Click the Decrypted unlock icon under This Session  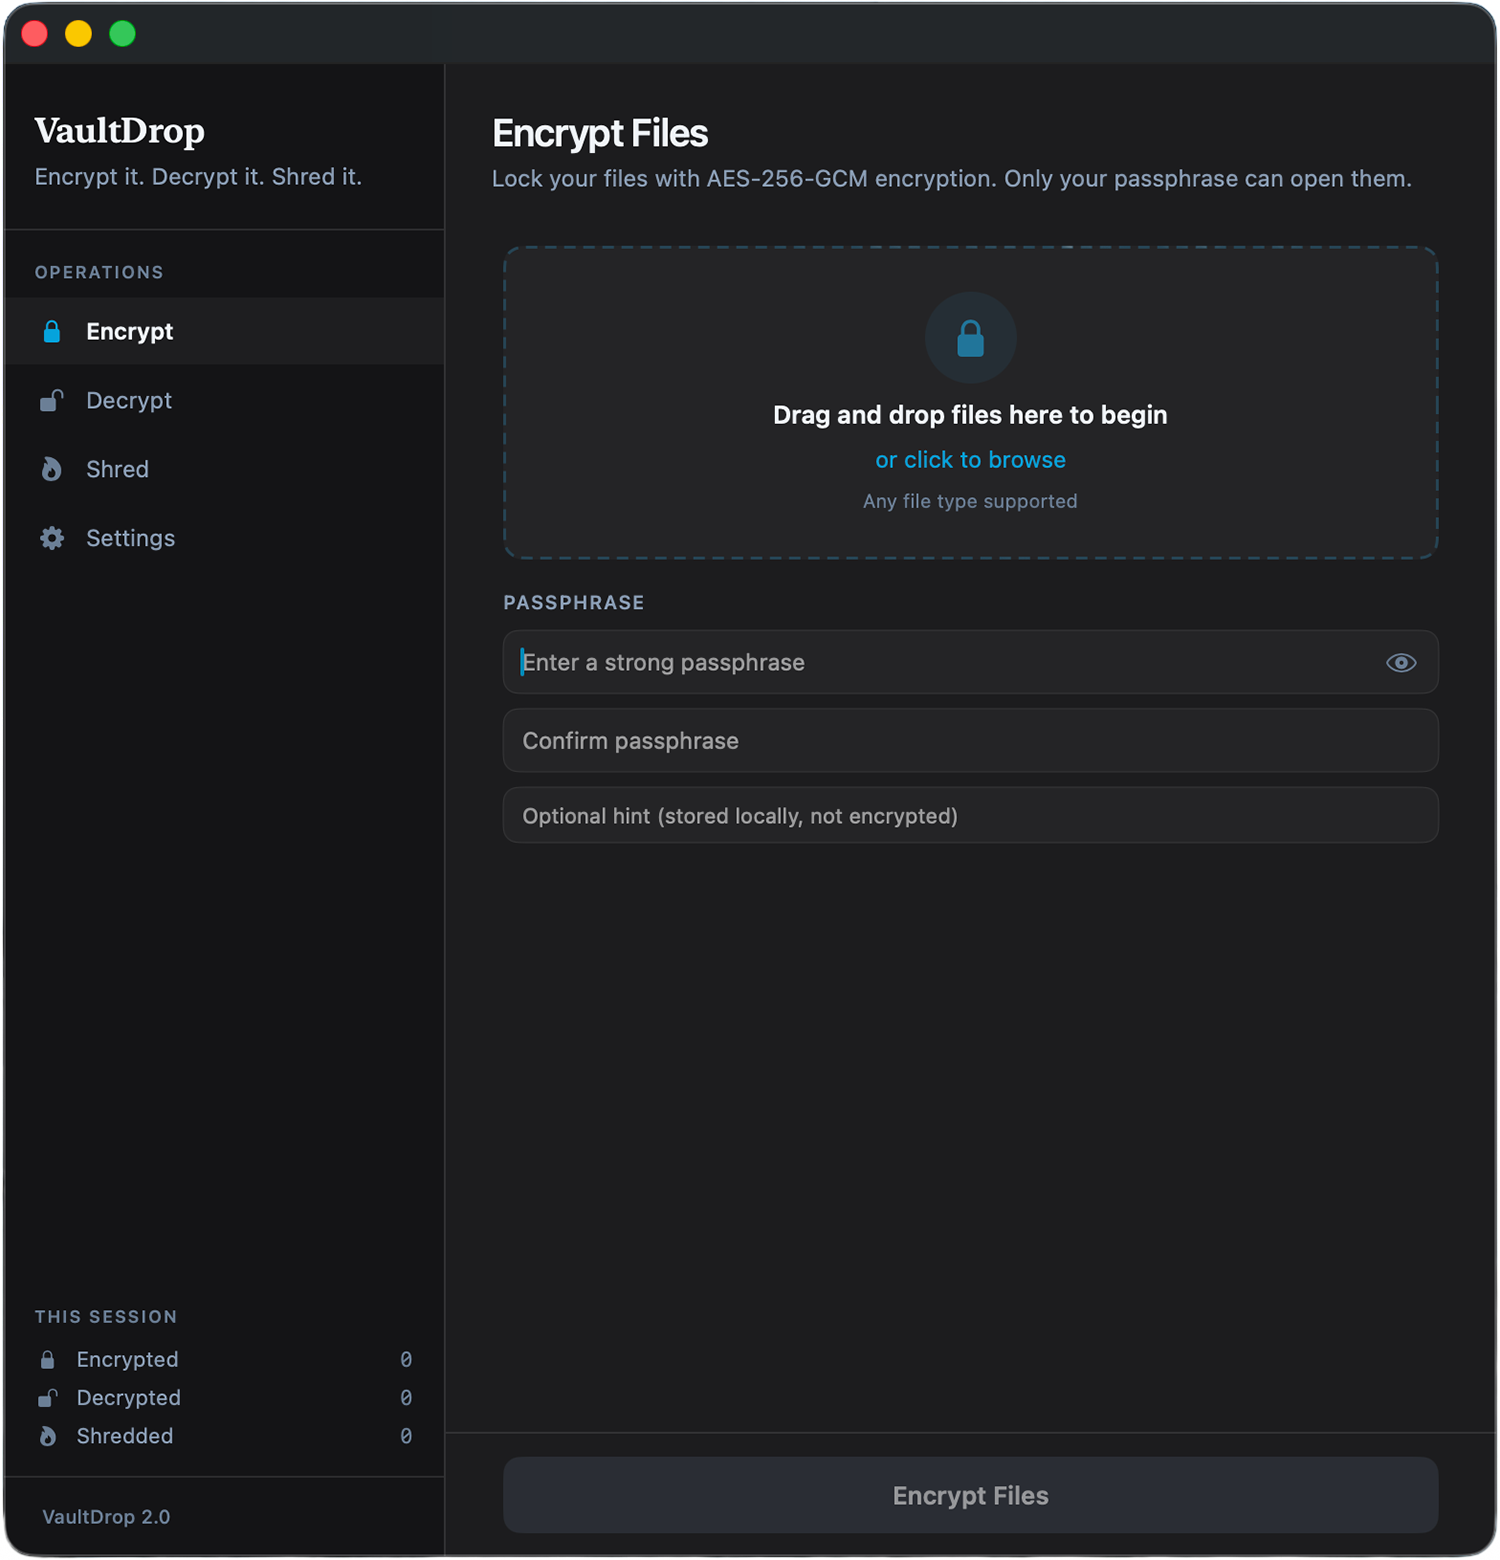tap(47, 1398)
